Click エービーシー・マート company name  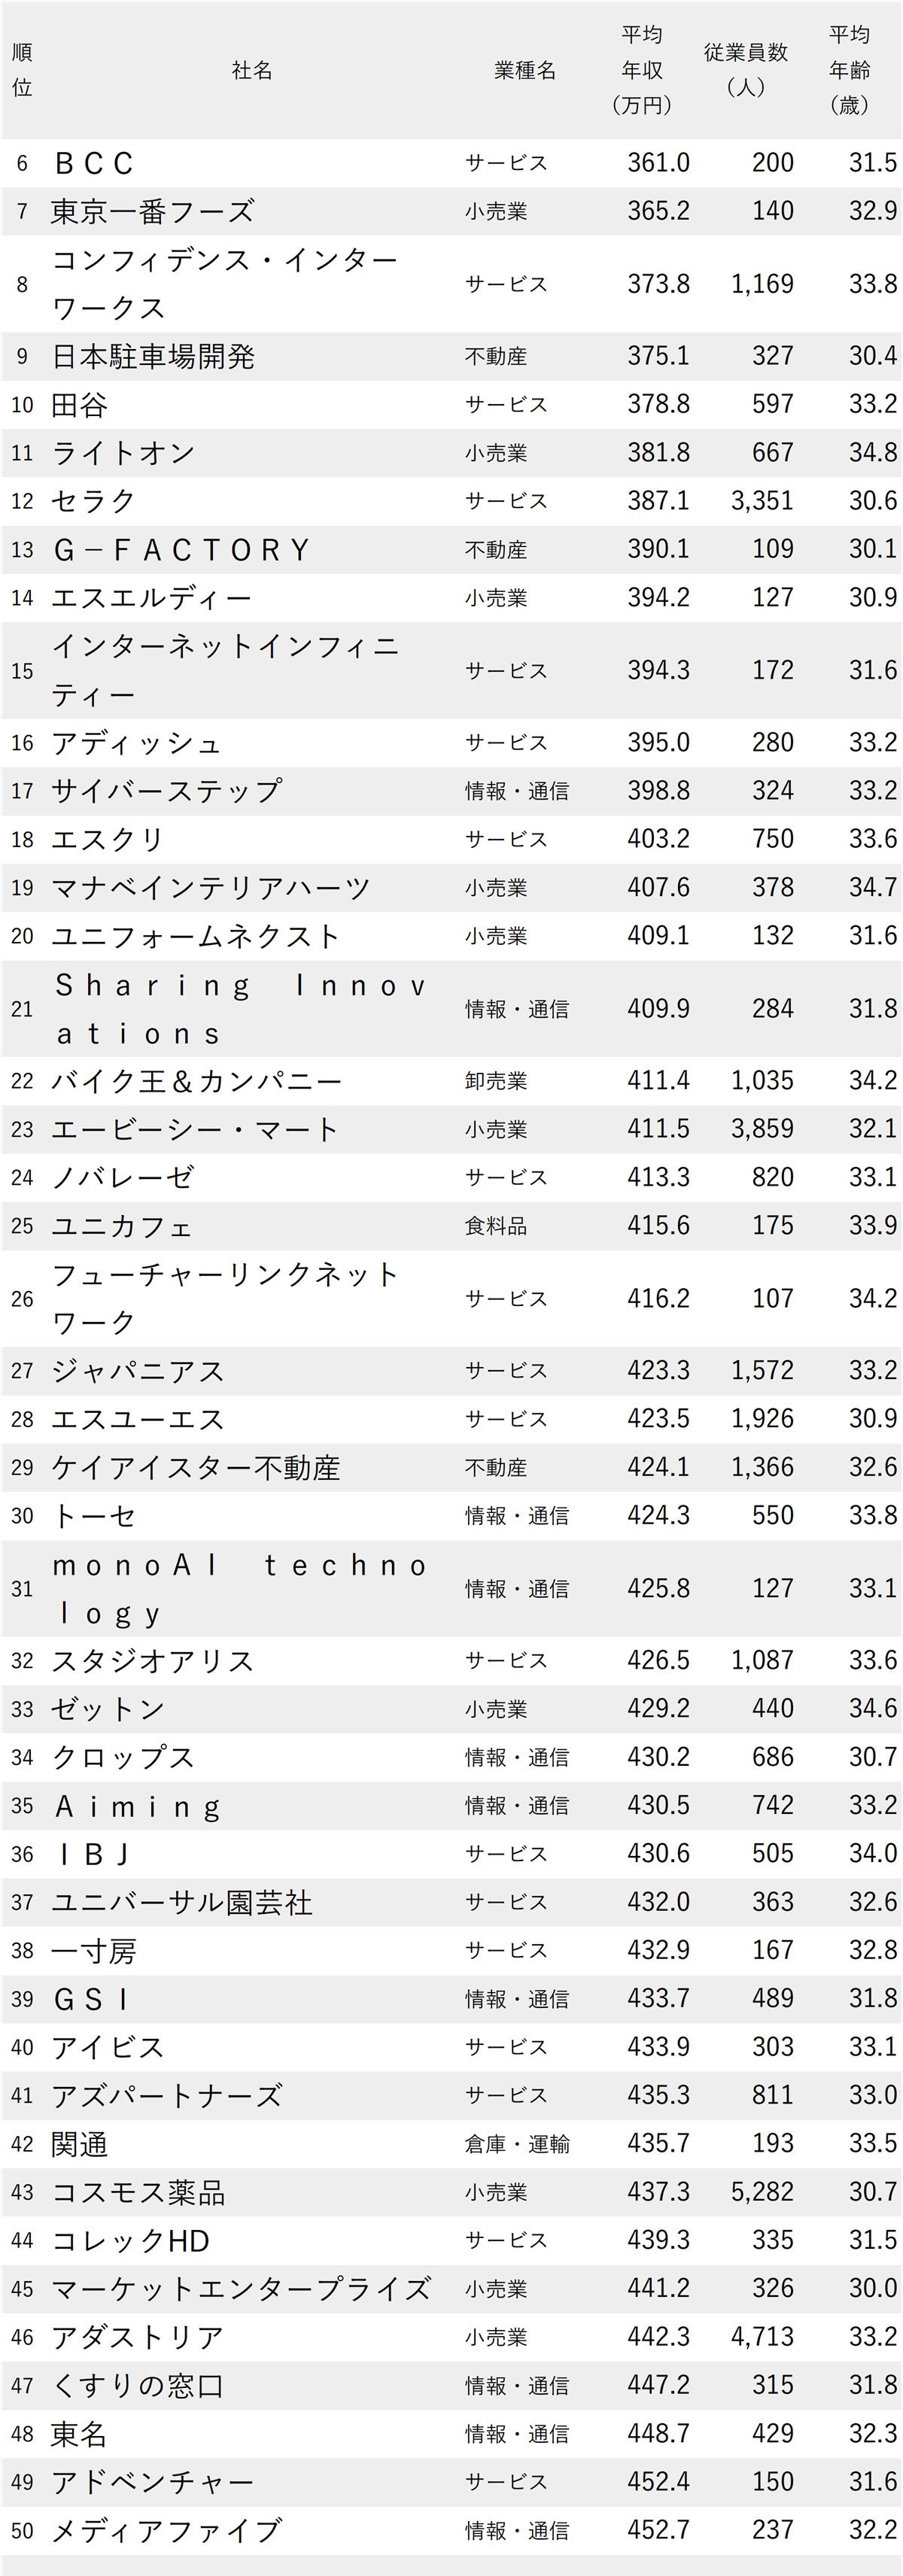(x=195, y=1129)
